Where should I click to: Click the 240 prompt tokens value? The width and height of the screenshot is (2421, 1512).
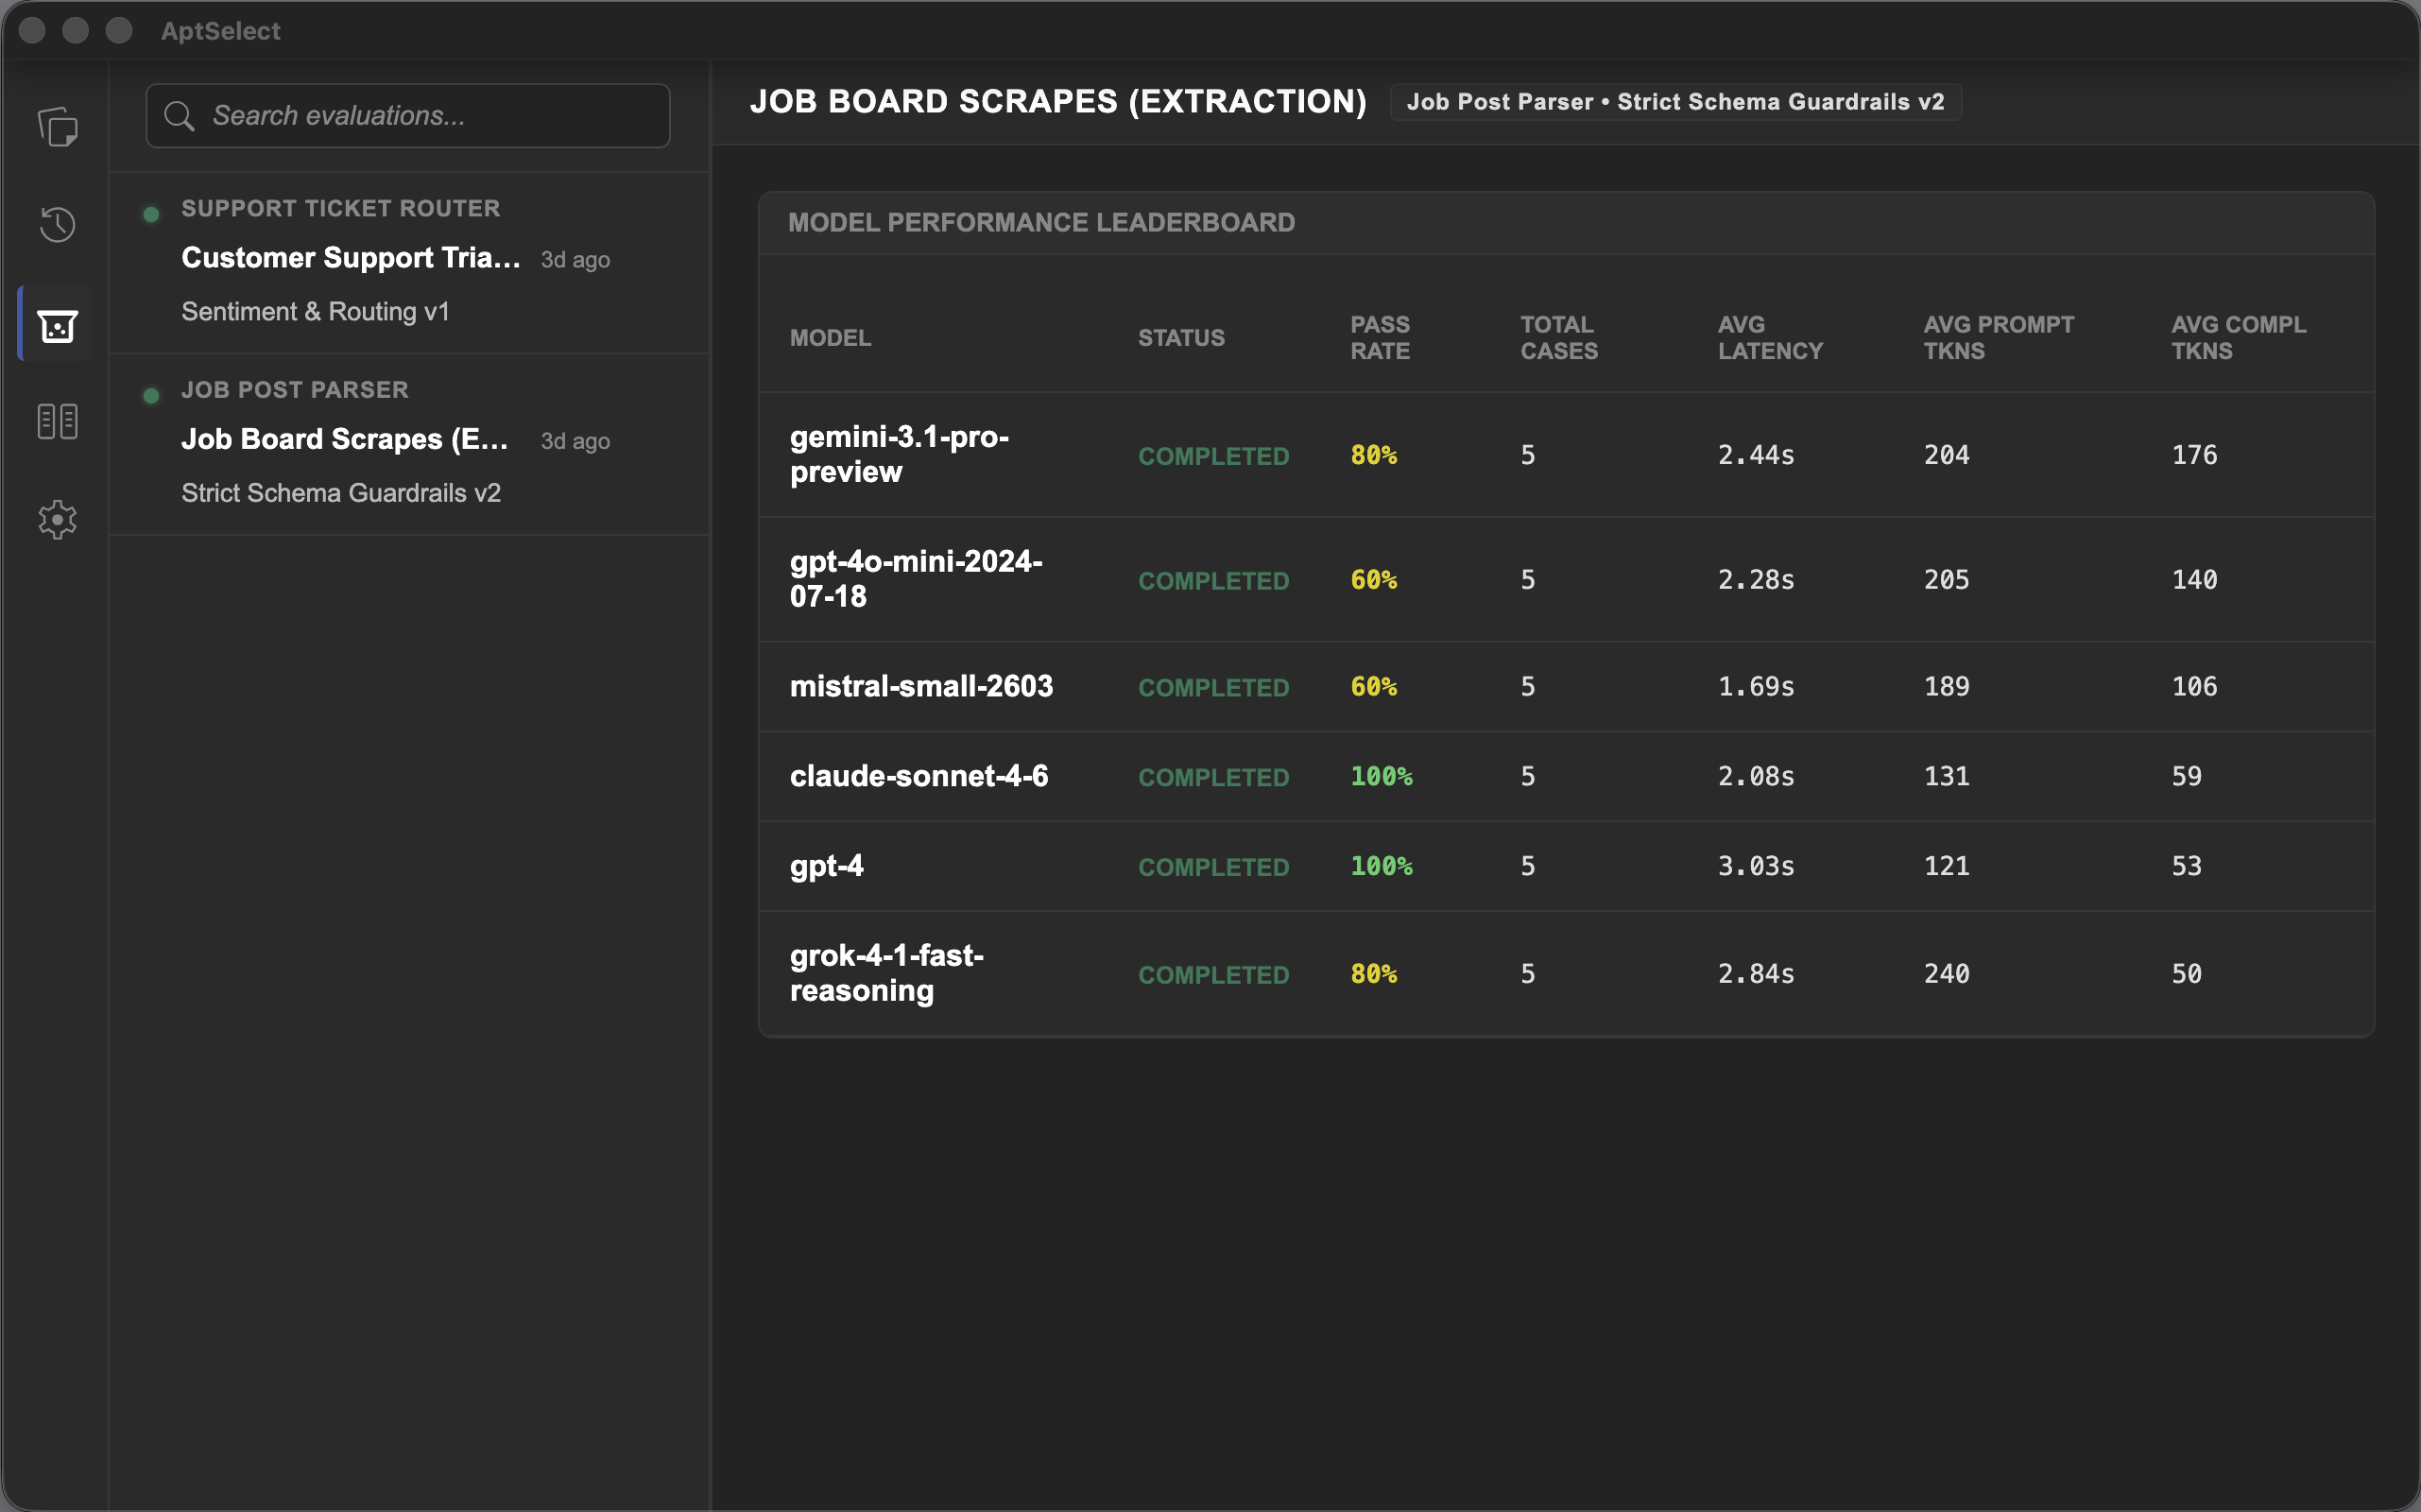coord(1946,974)
